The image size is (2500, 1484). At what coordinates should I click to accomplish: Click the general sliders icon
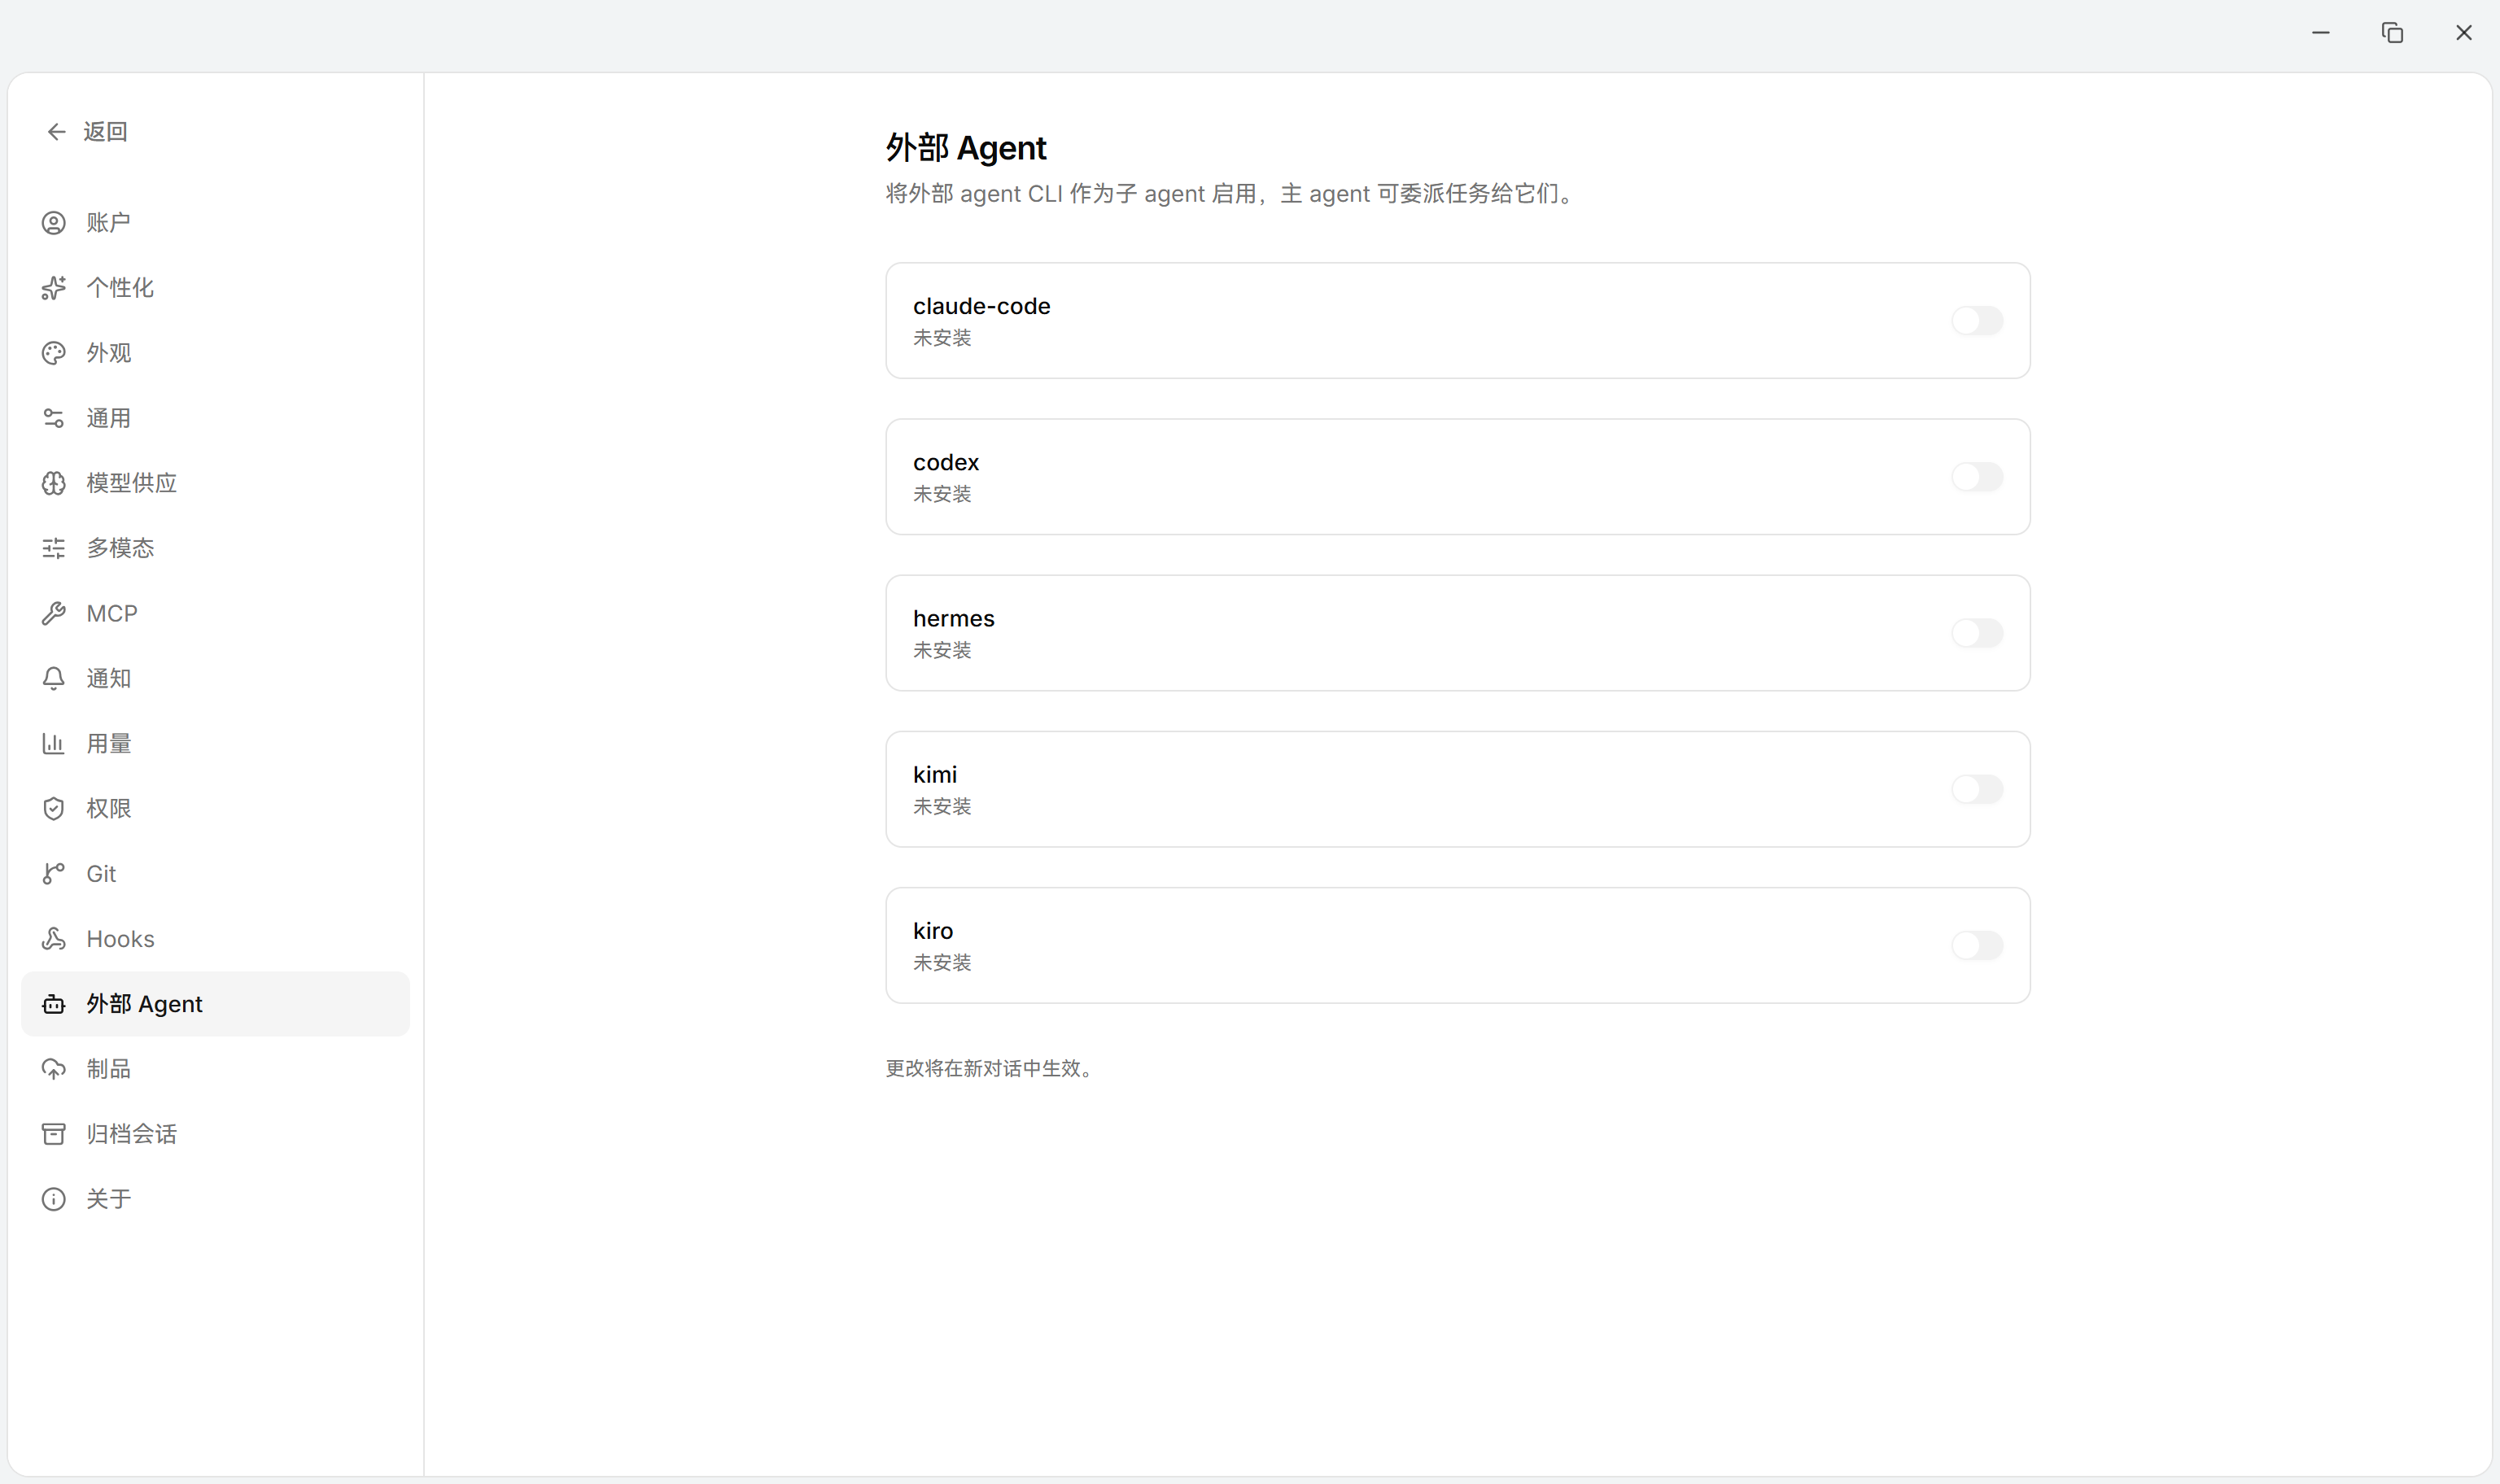coord(54,418)
